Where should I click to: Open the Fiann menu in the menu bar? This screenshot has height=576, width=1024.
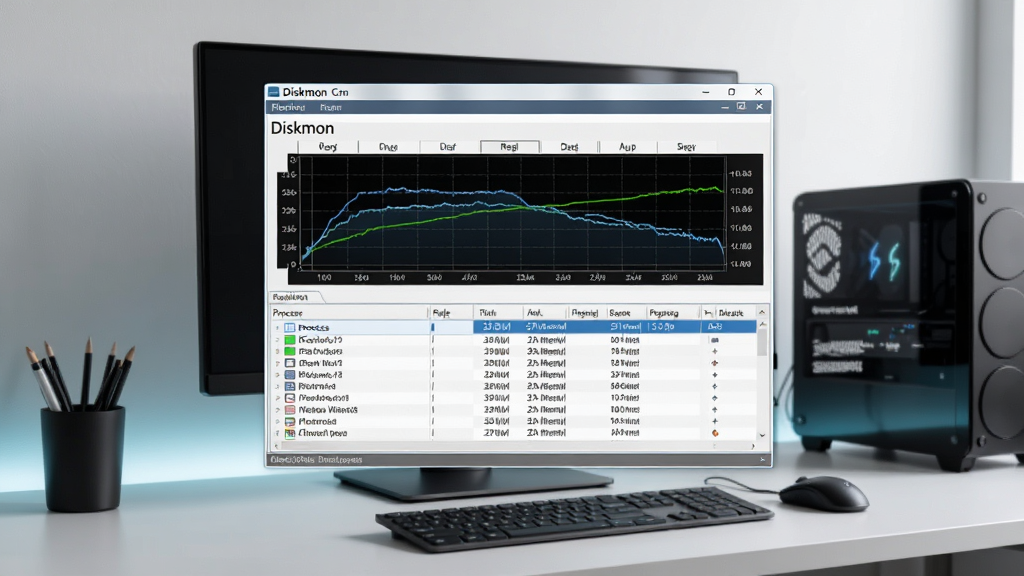point(330,107)
